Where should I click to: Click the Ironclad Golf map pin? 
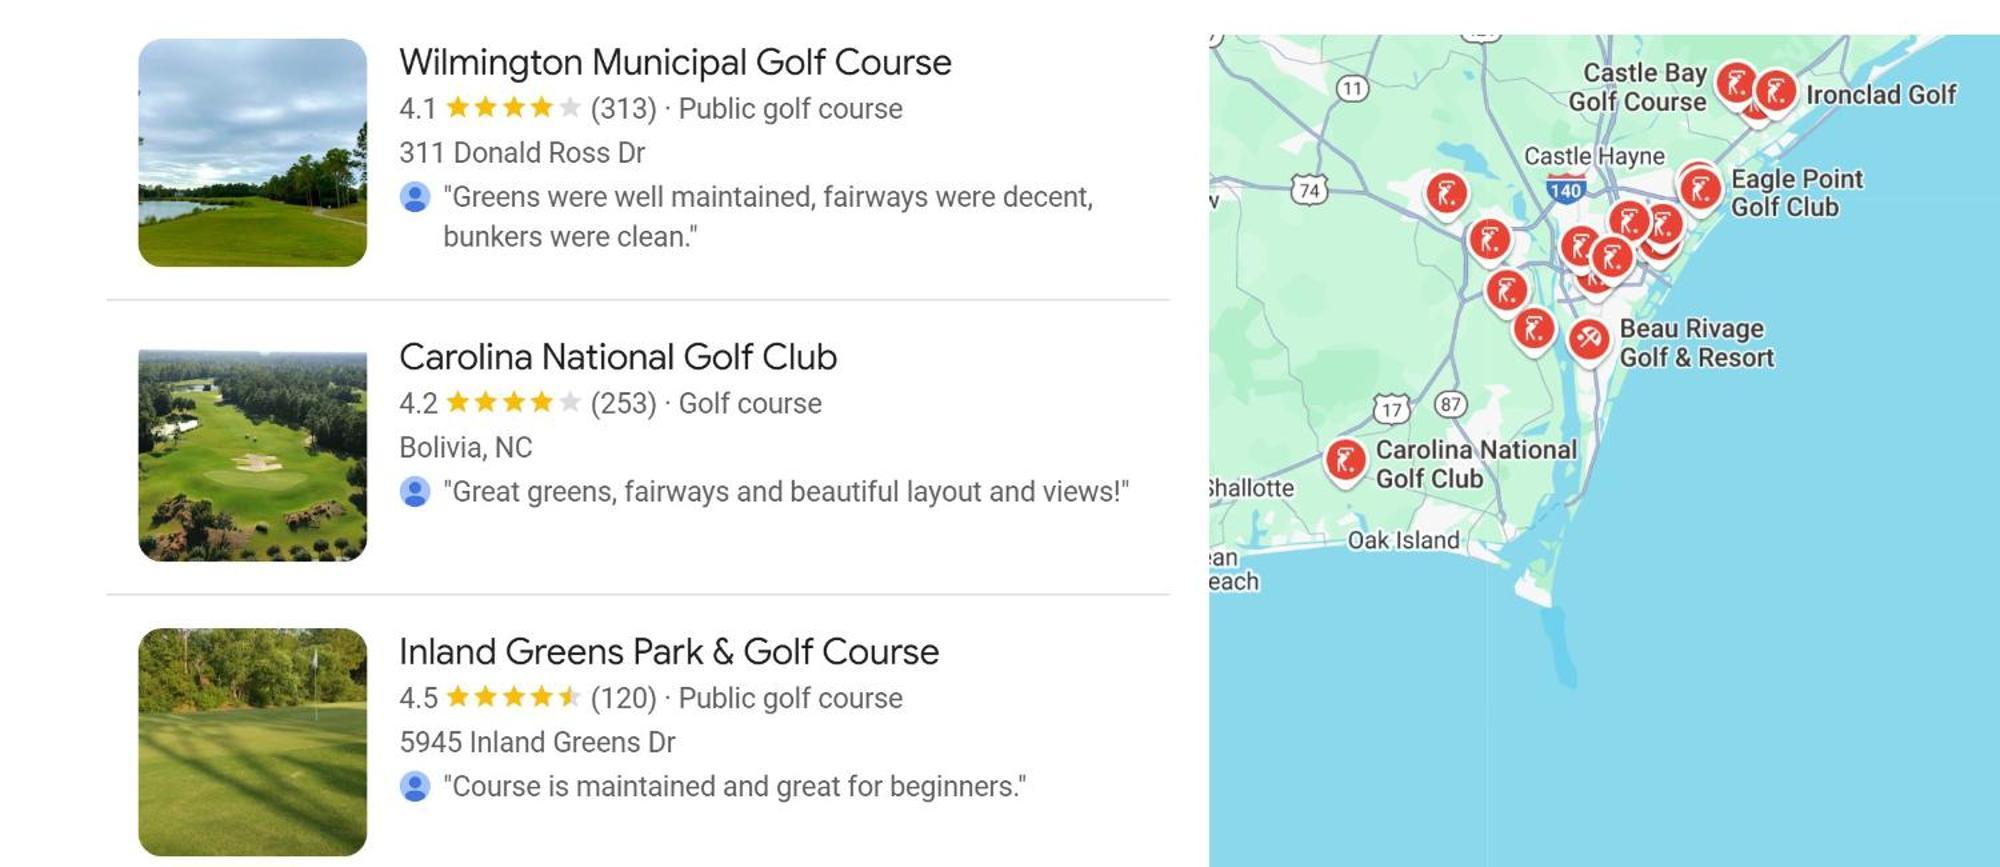[x=1776, y=94]
